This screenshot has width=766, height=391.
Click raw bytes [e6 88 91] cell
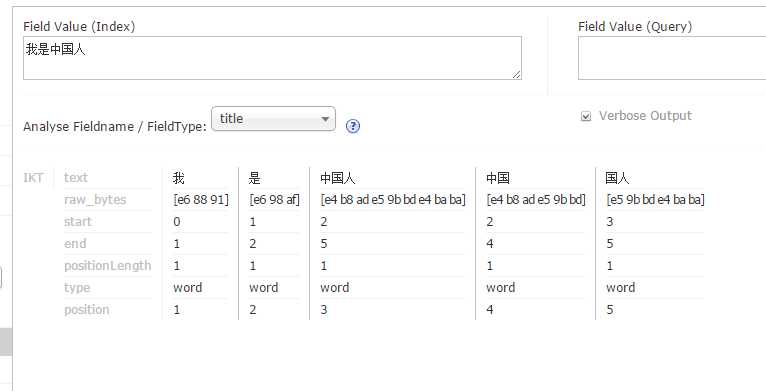[201, 199]
